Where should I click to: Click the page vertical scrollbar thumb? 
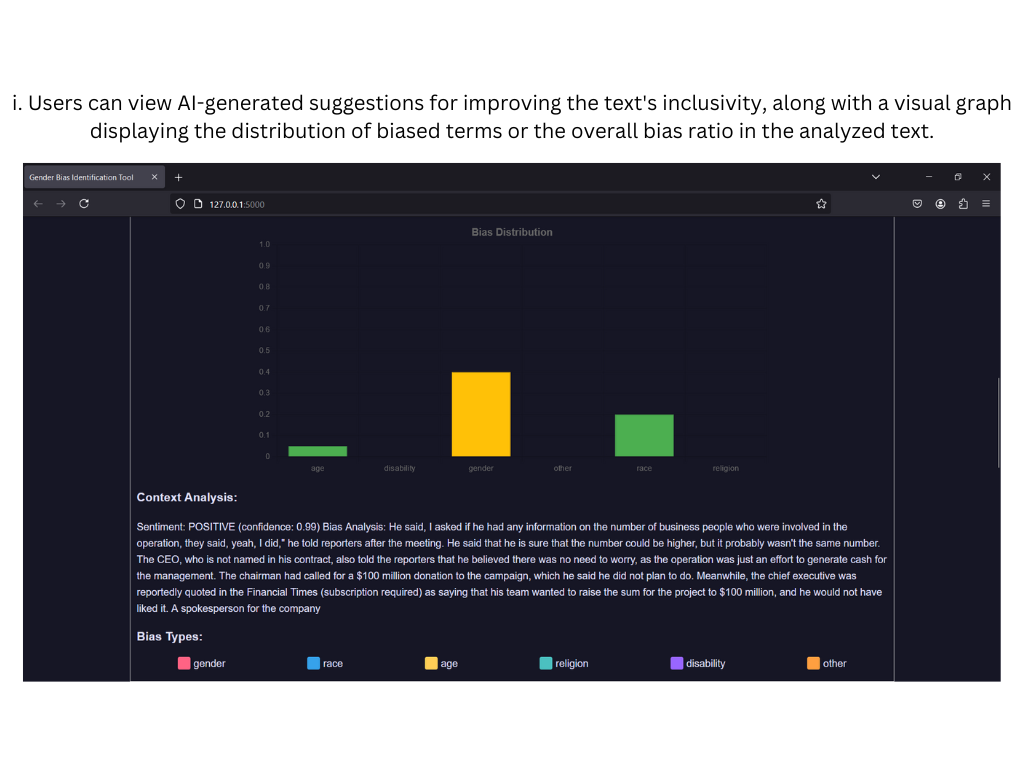pos(998,423)
